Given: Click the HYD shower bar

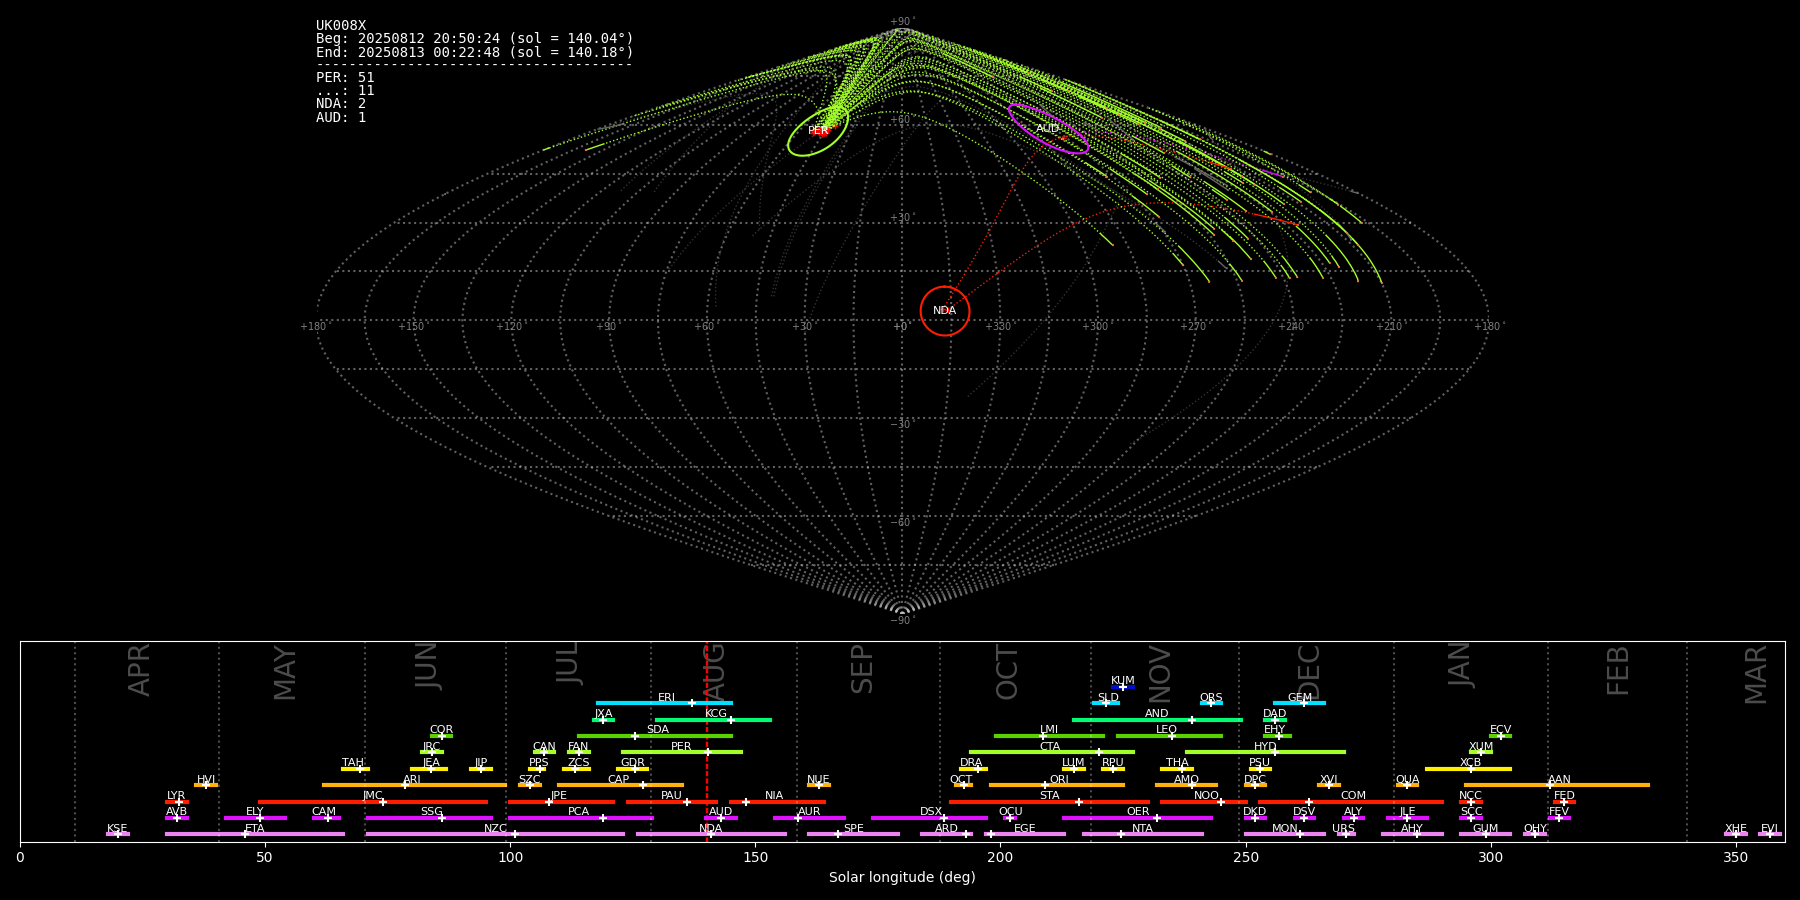Looking at the screenshot, I should [x=1265, y=752].
